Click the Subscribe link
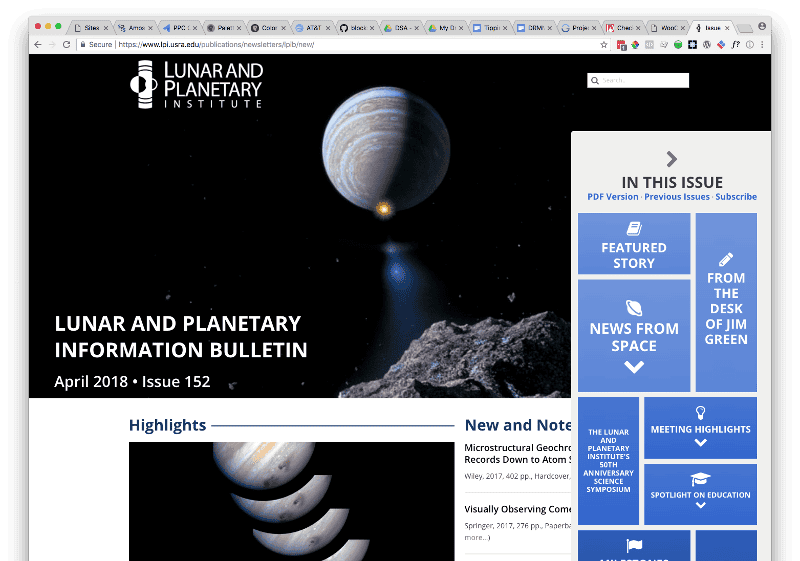Viewport: 800px width, 561px height. coord(736,197)
